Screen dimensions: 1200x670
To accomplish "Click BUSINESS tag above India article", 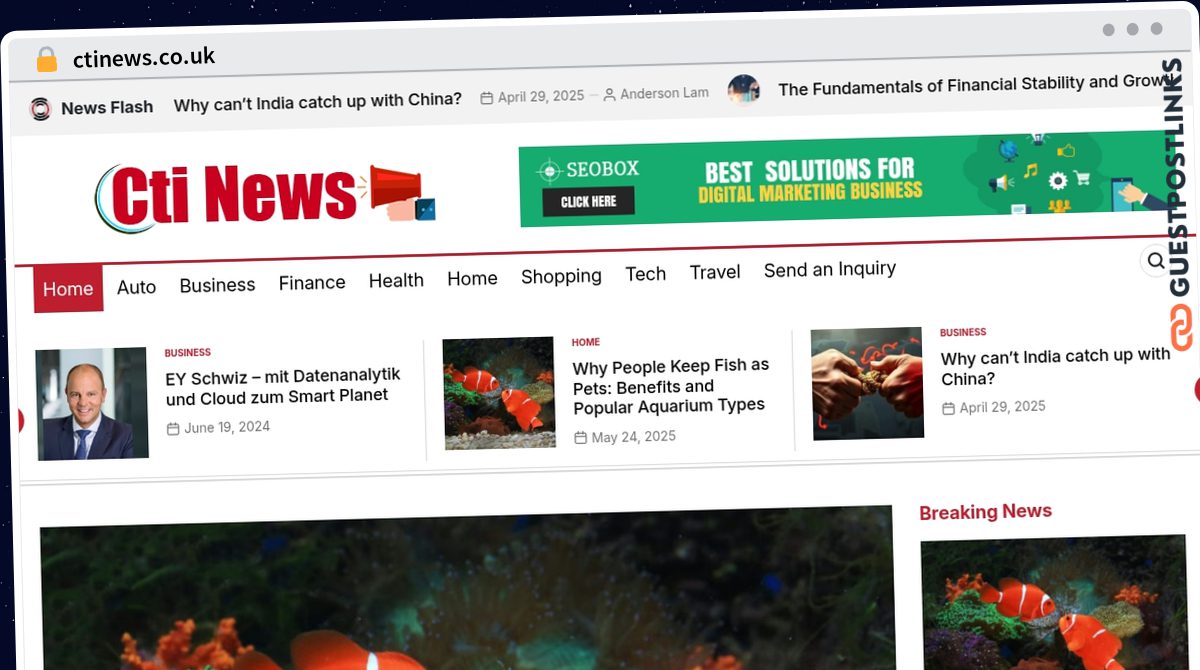I will (963, 333).
